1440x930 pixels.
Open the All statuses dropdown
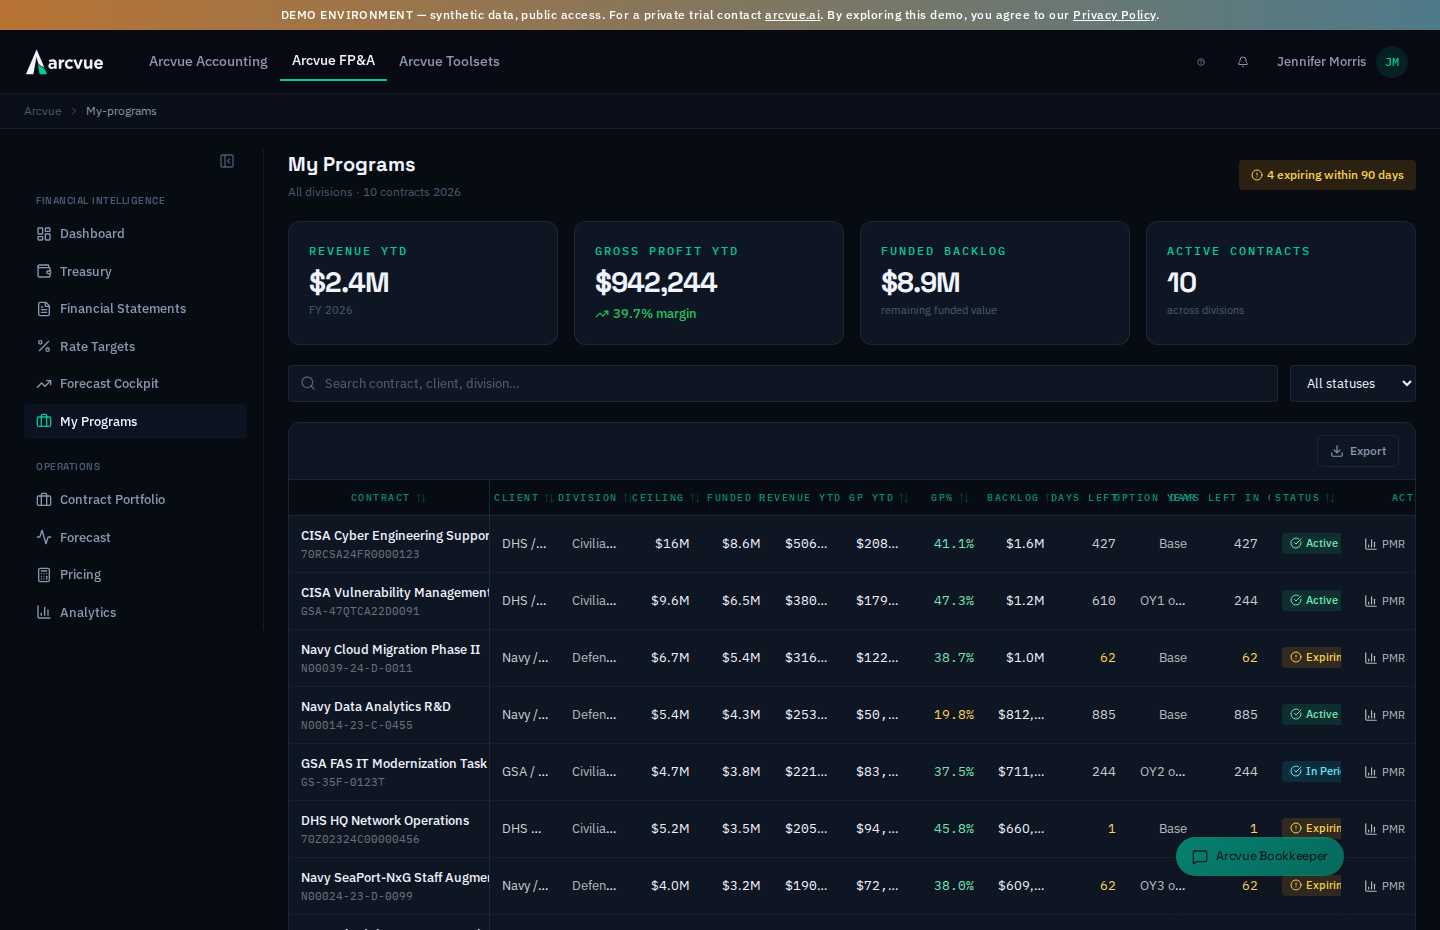click(x=1352, y=384)
